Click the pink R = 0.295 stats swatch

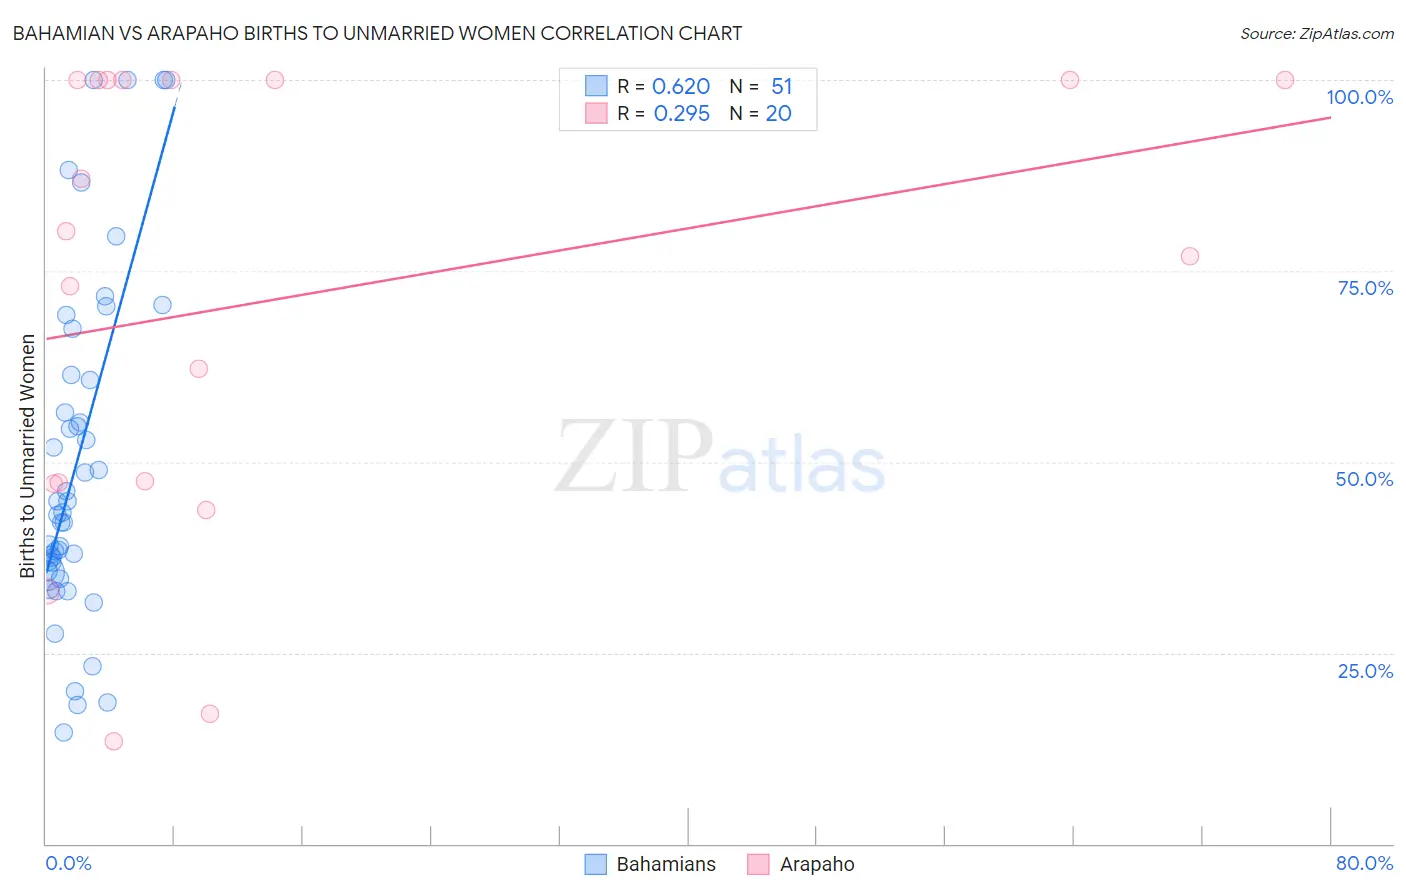click(596, 113)
